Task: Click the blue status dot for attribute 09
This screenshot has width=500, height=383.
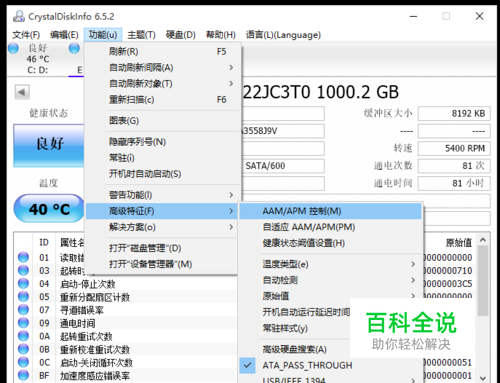Action: [x=23, y=323]
